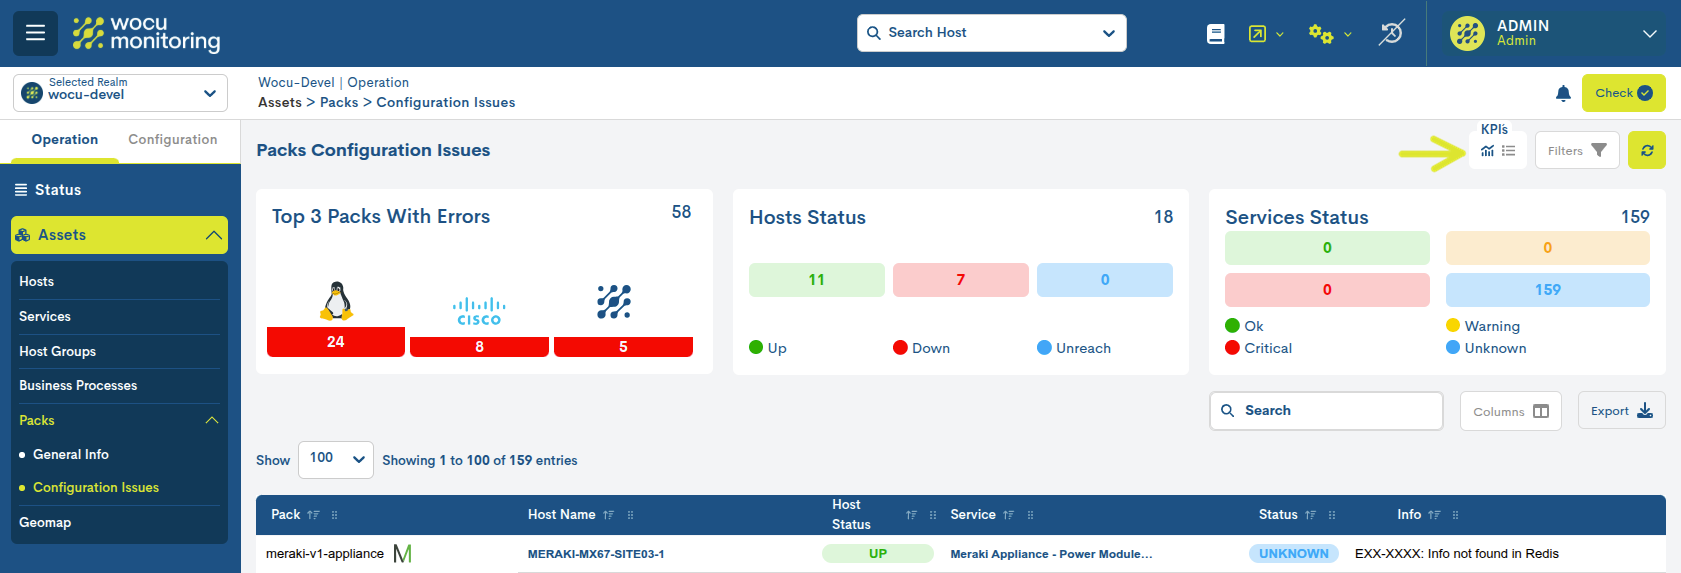Click the Linux penguin pack icon
This screenshot has width=1681, height=573.
[x=336, y=300]
